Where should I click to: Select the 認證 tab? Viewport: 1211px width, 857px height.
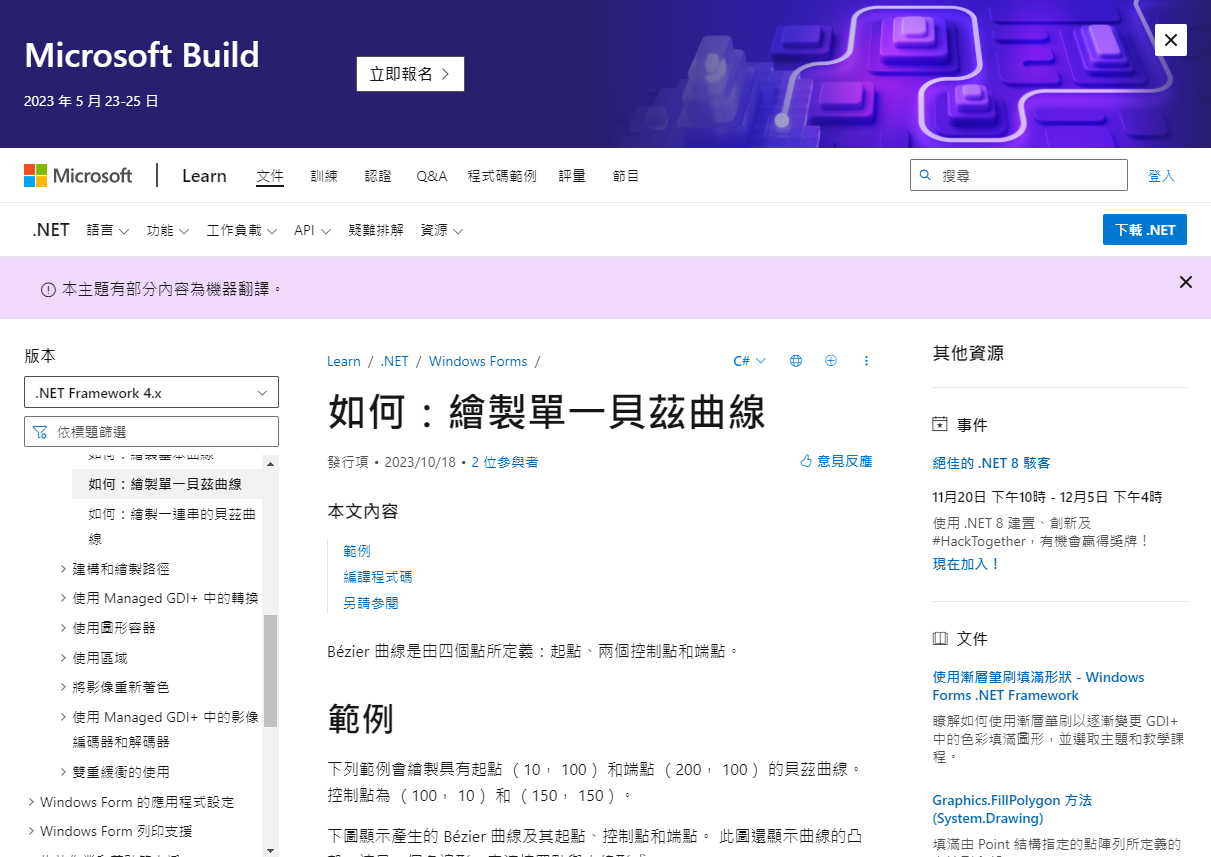point(378,176)
